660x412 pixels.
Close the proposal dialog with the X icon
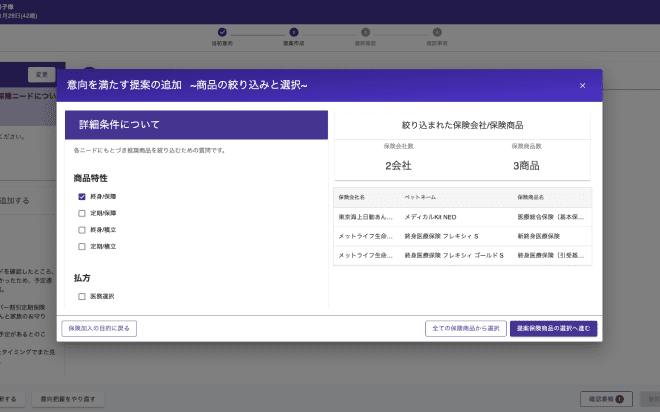tap(583, 86)
